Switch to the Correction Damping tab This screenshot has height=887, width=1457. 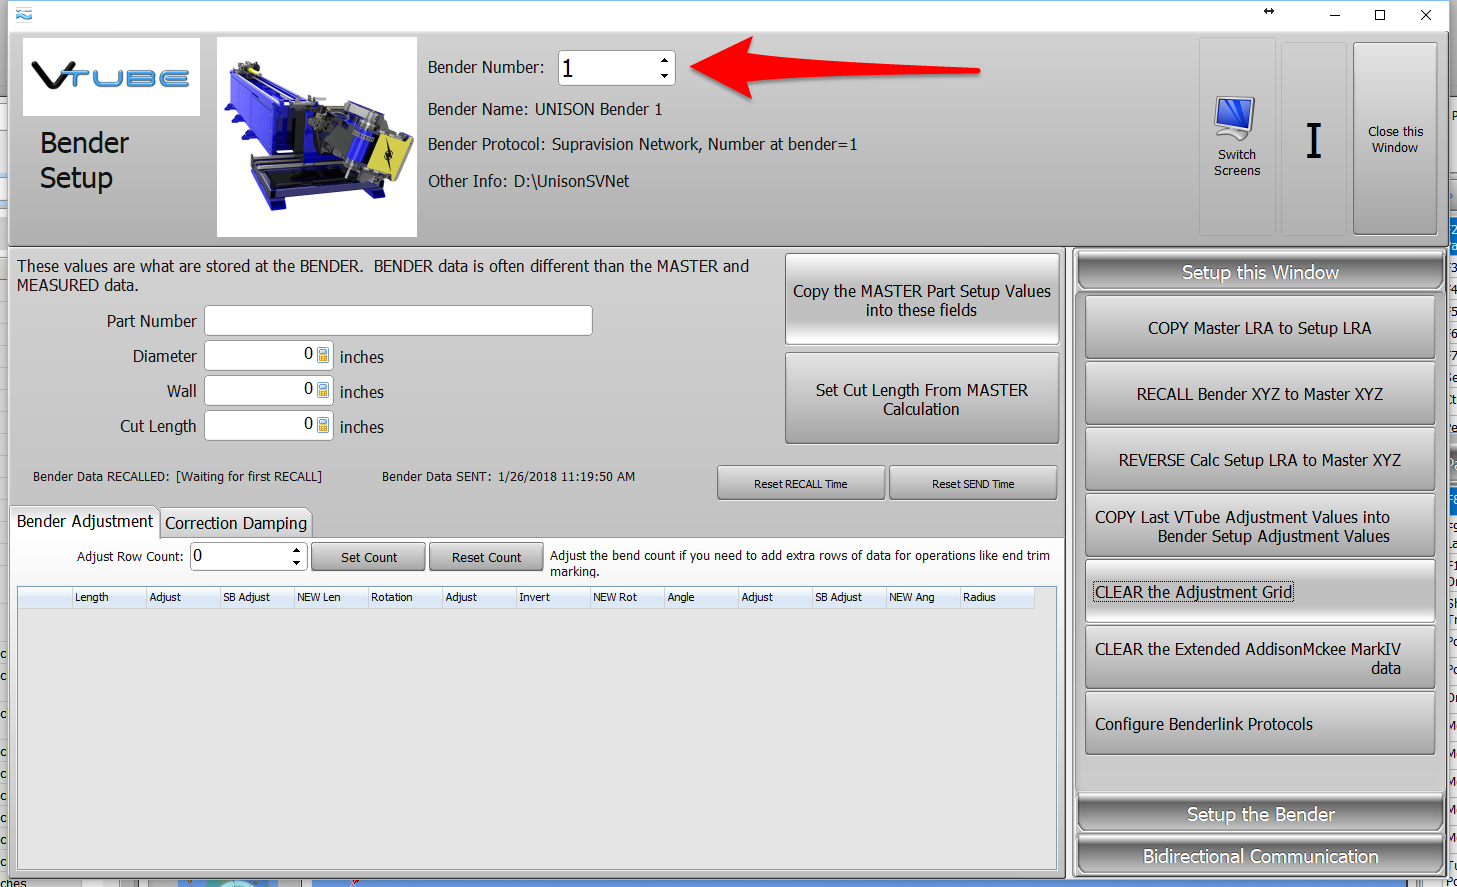click(x=236, y=523)
